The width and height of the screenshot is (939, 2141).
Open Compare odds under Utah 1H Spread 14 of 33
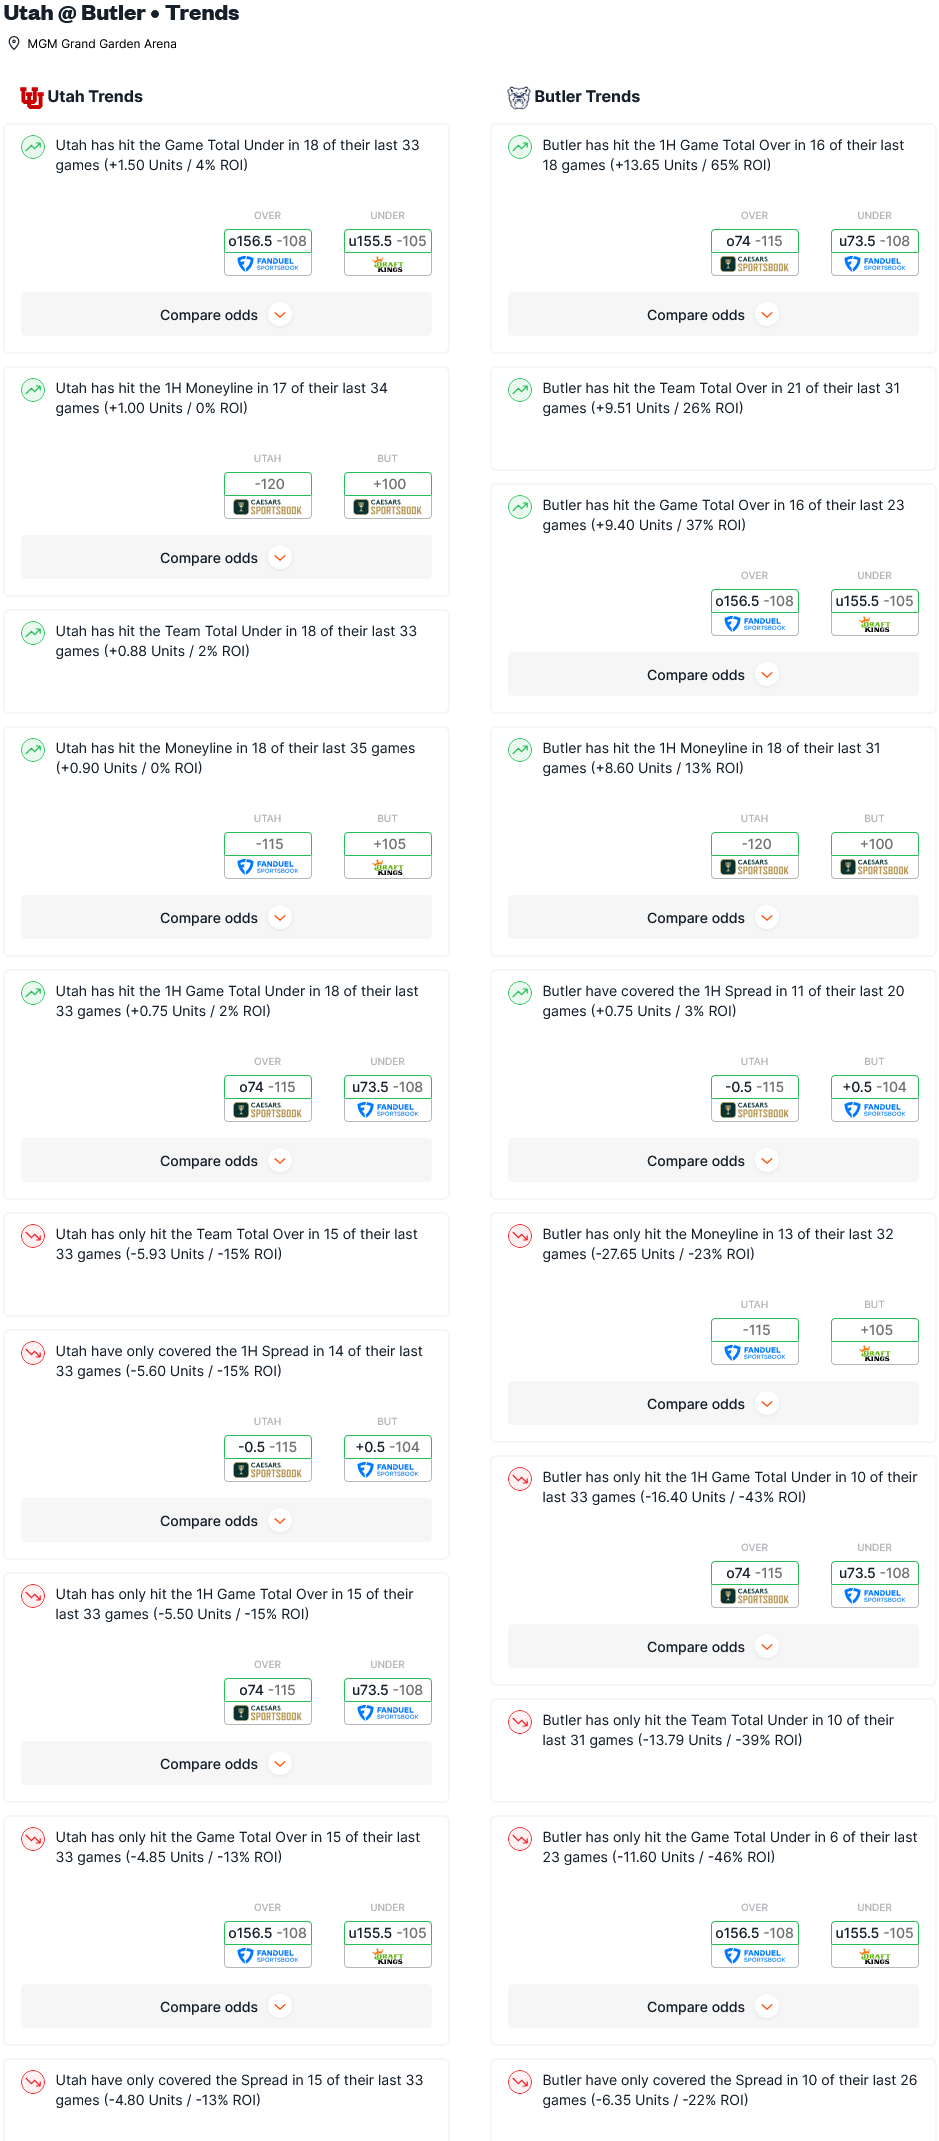(x=226, y=1521)
